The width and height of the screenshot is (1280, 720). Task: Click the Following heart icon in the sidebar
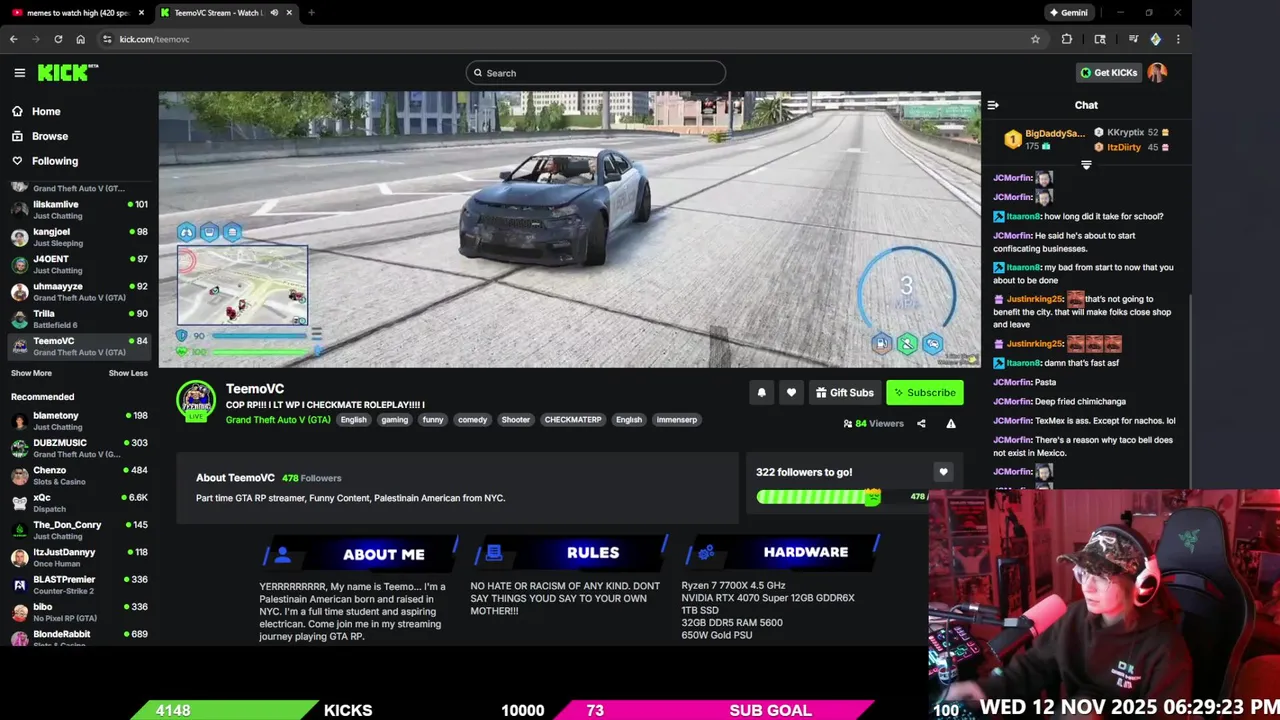tap(17, 161)
